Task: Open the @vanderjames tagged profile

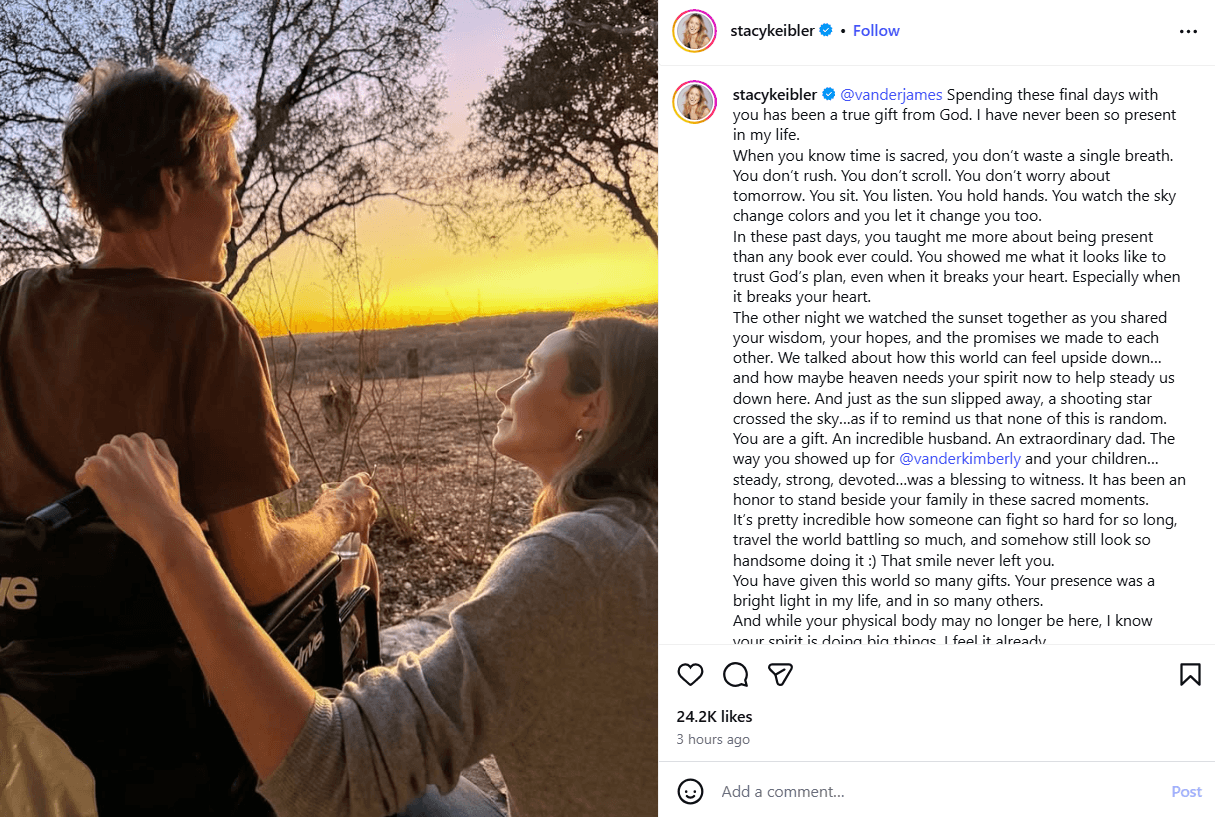Action: pyautogui.click(x=890, y=94)
